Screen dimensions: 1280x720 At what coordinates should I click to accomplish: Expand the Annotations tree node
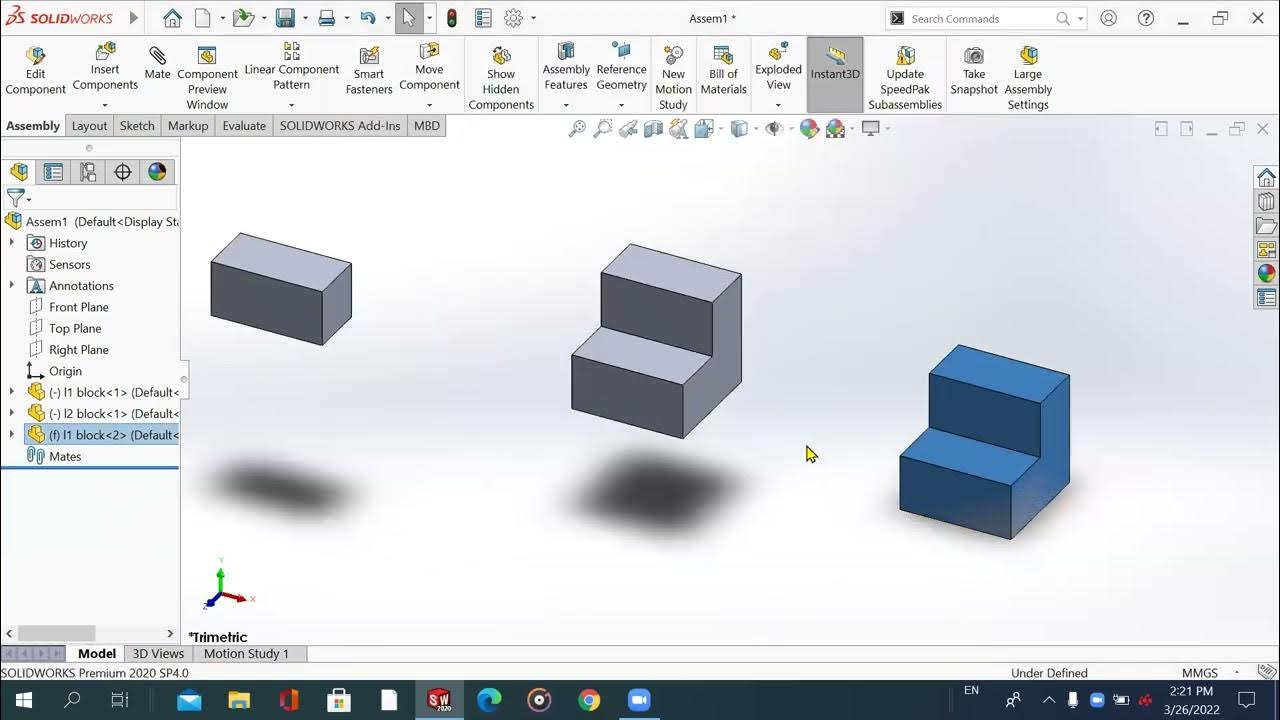[x=11, y=285]
